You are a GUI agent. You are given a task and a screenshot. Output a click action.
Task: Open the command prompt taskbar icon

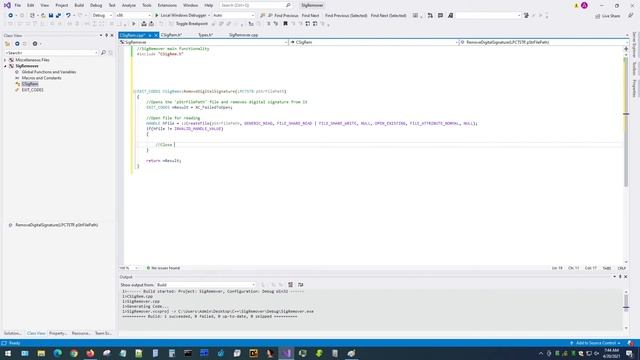(x=188, y=353)
